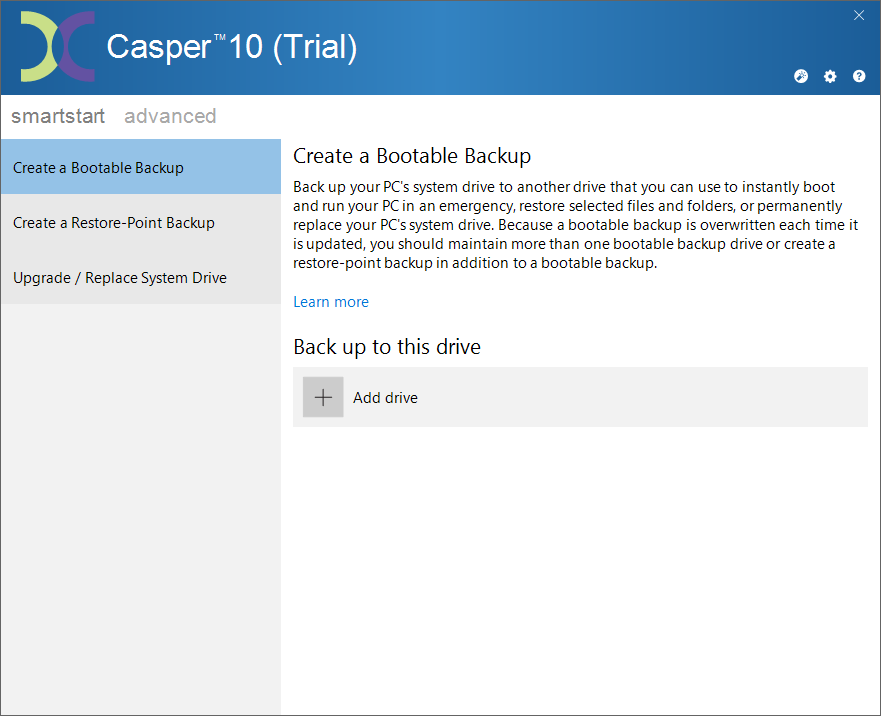Select Create a Restore-Point Backup
881x716 pixels.
pyautogui.click(x=141, y=223)
